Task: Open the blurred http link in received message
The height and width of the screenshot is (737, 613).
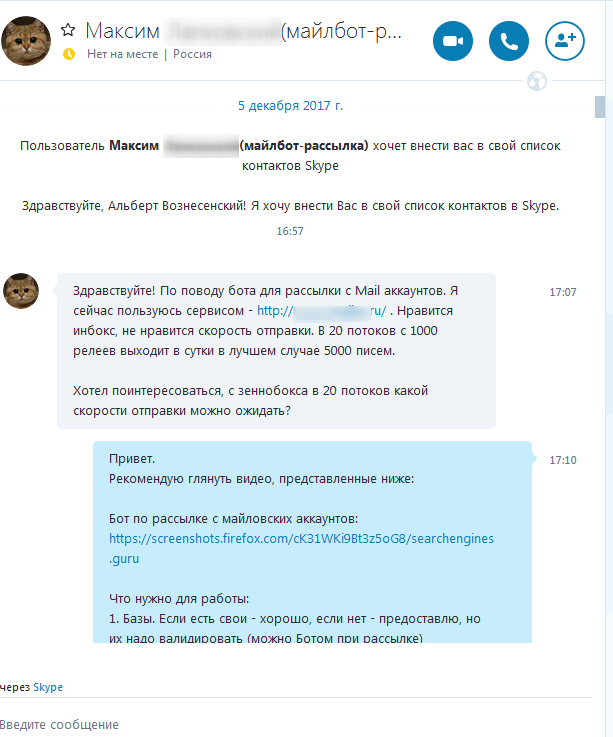Action: click(x=322, y=311)
